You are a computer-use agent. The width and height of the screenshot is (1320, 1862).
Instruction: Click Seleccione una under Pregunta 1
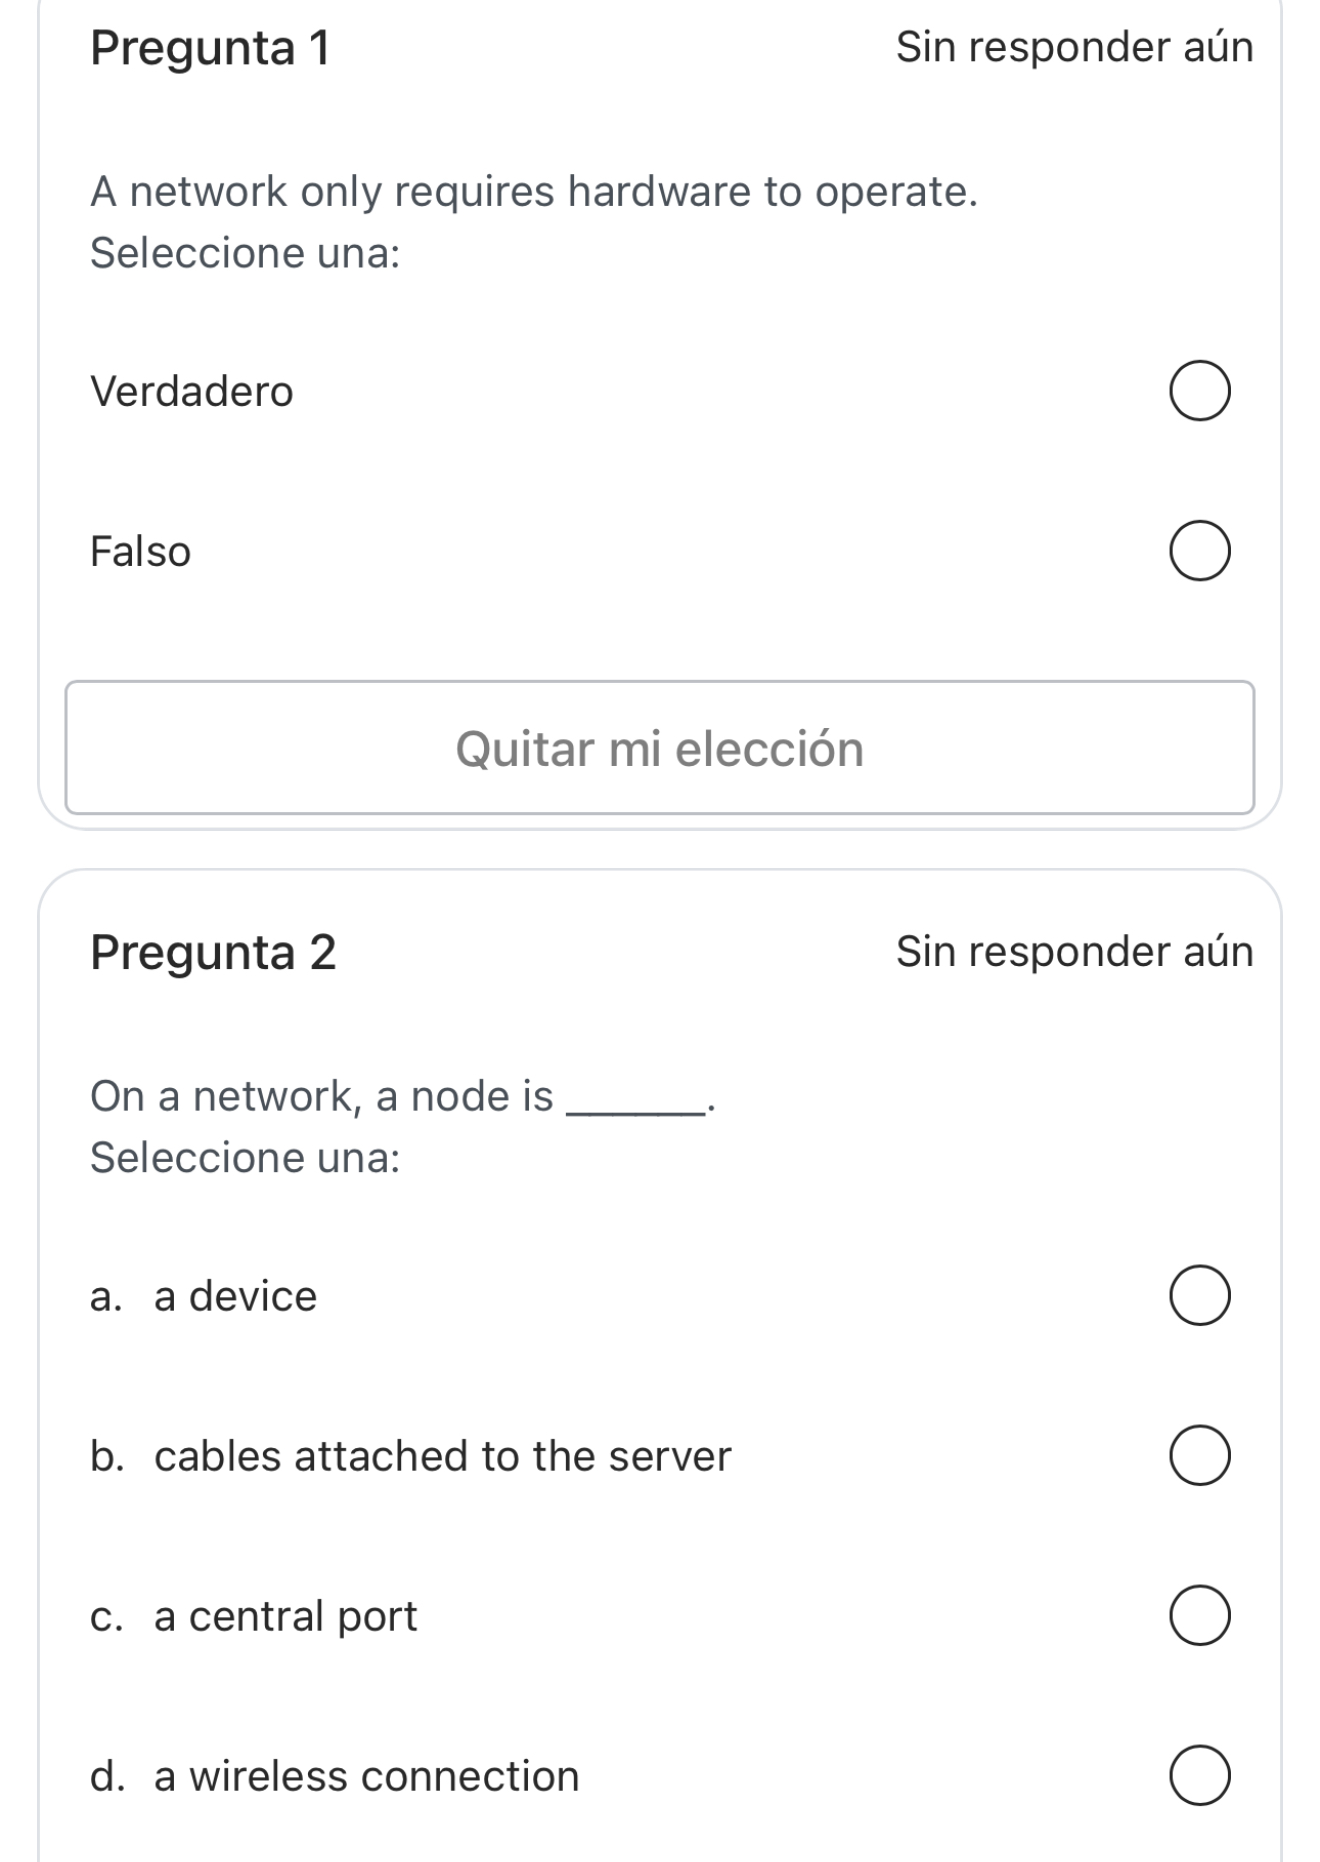(x=246, y=253)
